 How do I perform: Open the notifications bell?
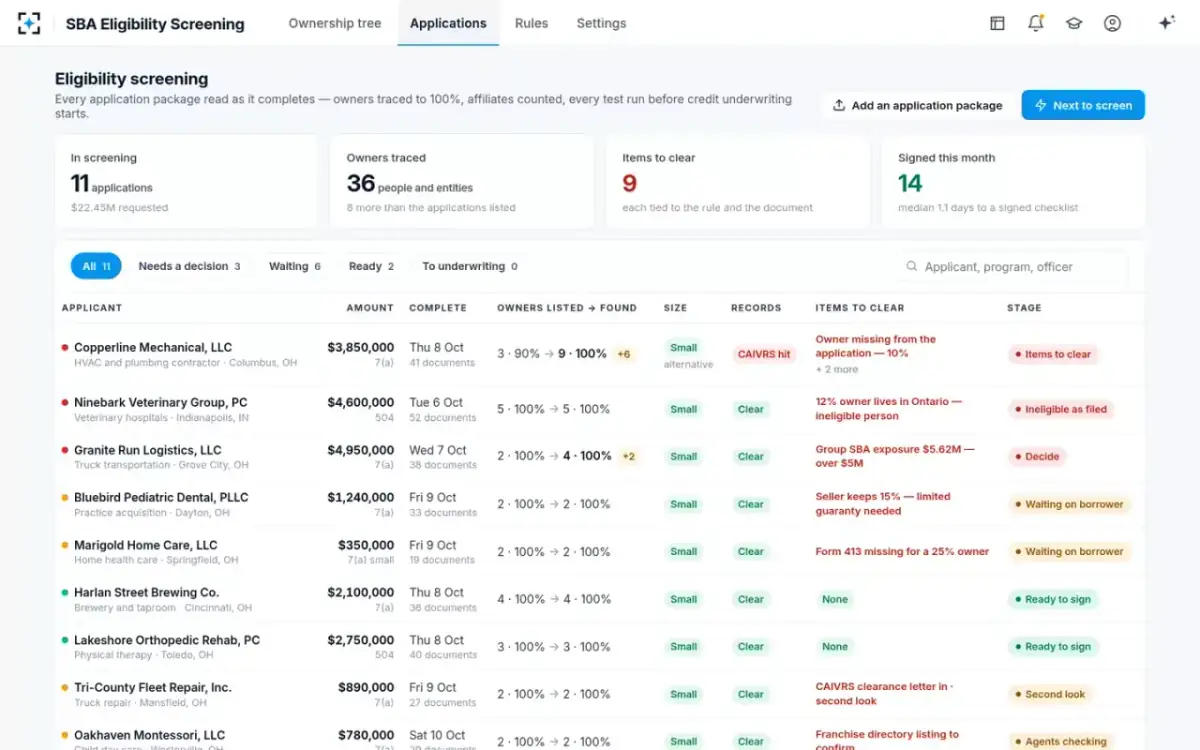click(x=1035, y=23)
